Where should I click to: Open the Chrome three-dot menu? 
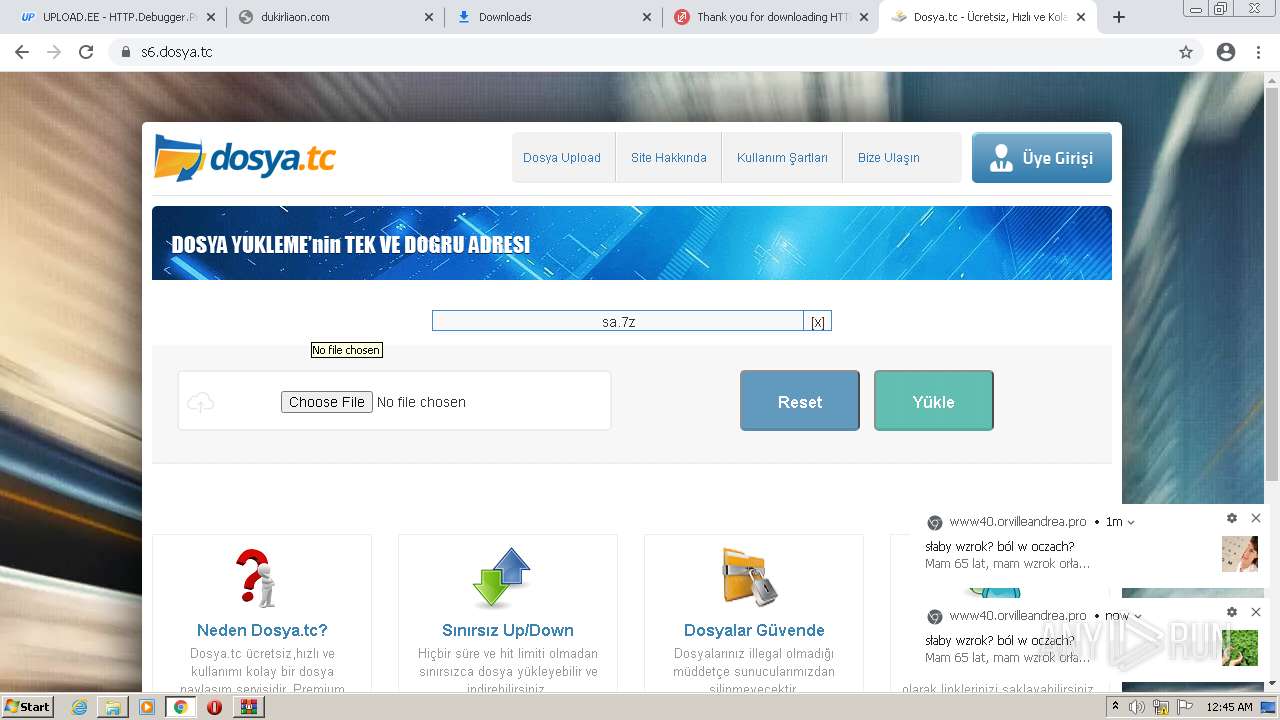point(1258,52)
